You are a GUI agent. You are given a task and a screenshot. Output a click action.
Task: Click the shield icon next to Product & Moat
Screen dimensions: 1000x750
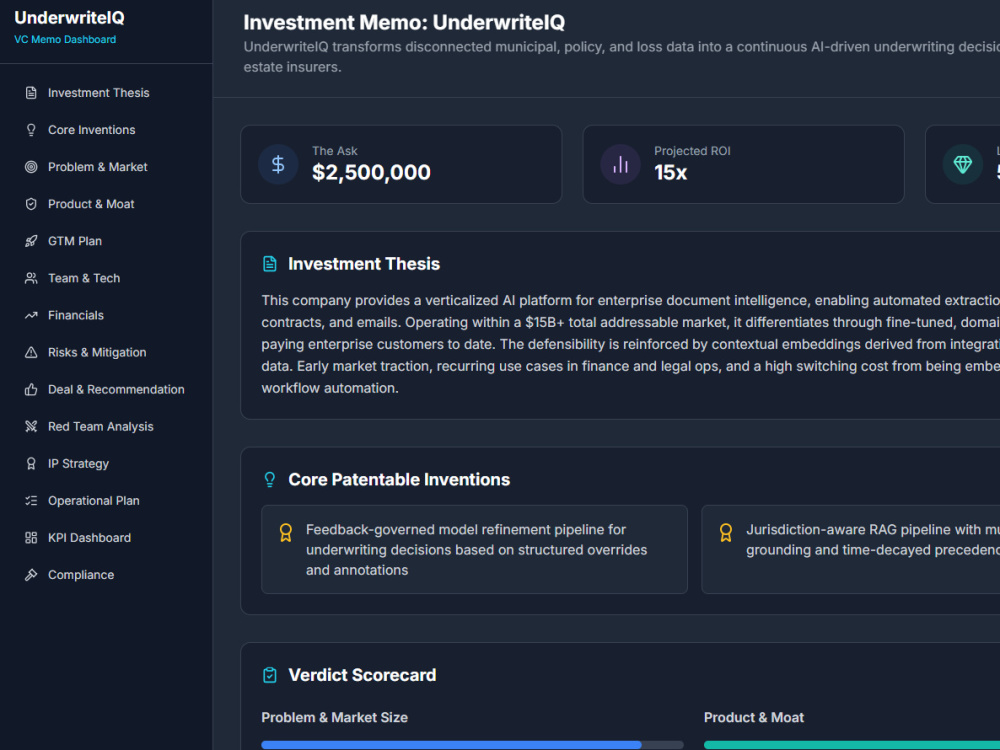click(31, 204)
